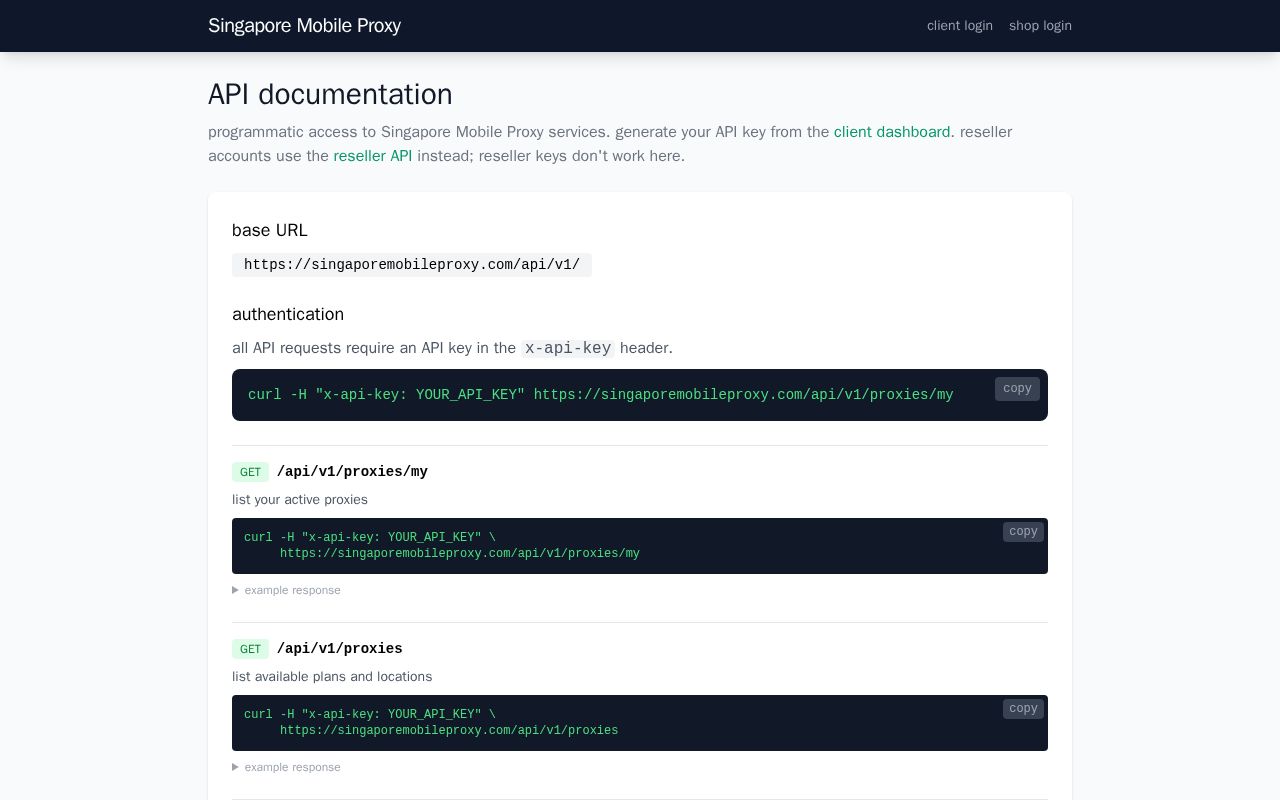Open the client dashboard link

[x=892, y=132]
